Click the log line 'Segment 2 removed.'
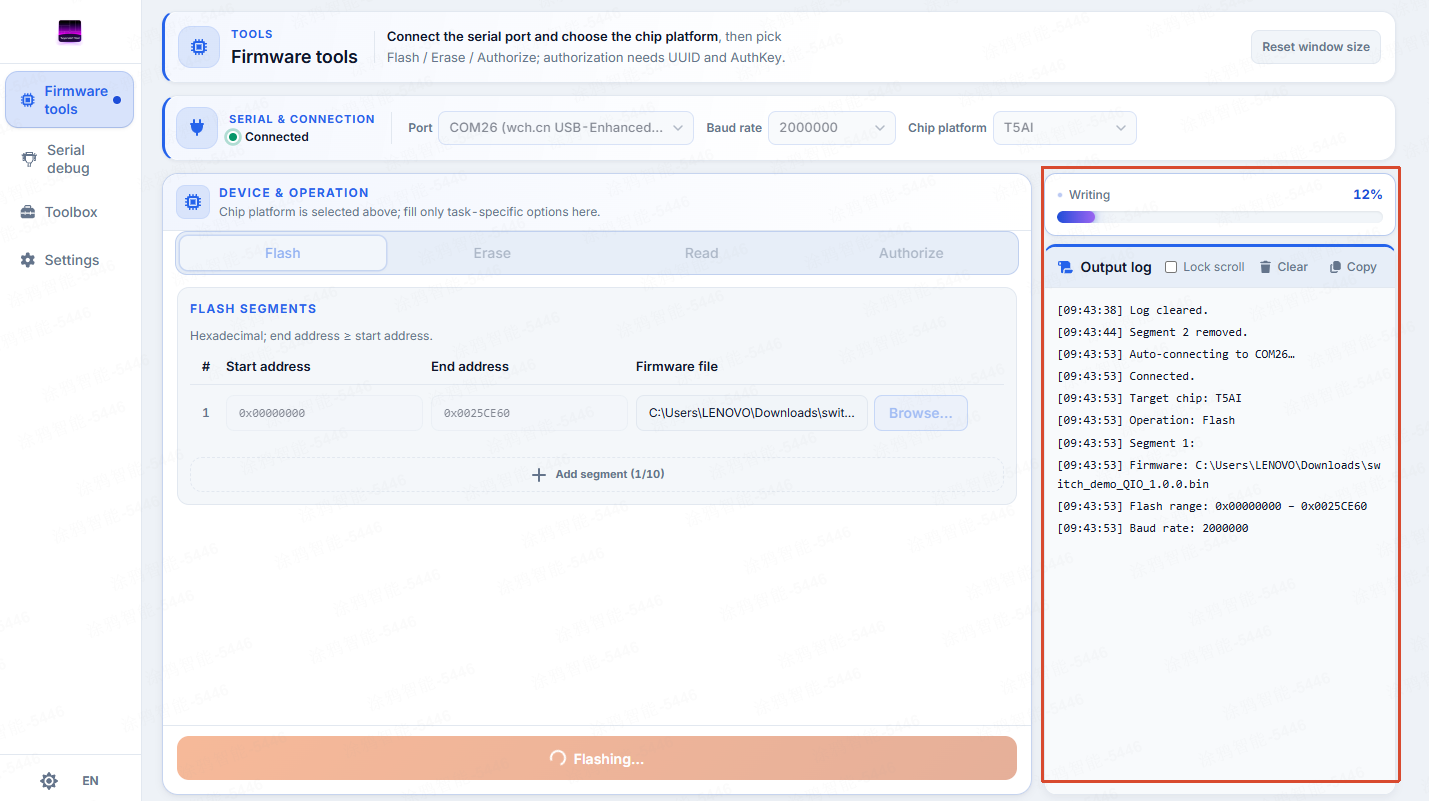The image size is (1429, 801). pos(1152,332)
